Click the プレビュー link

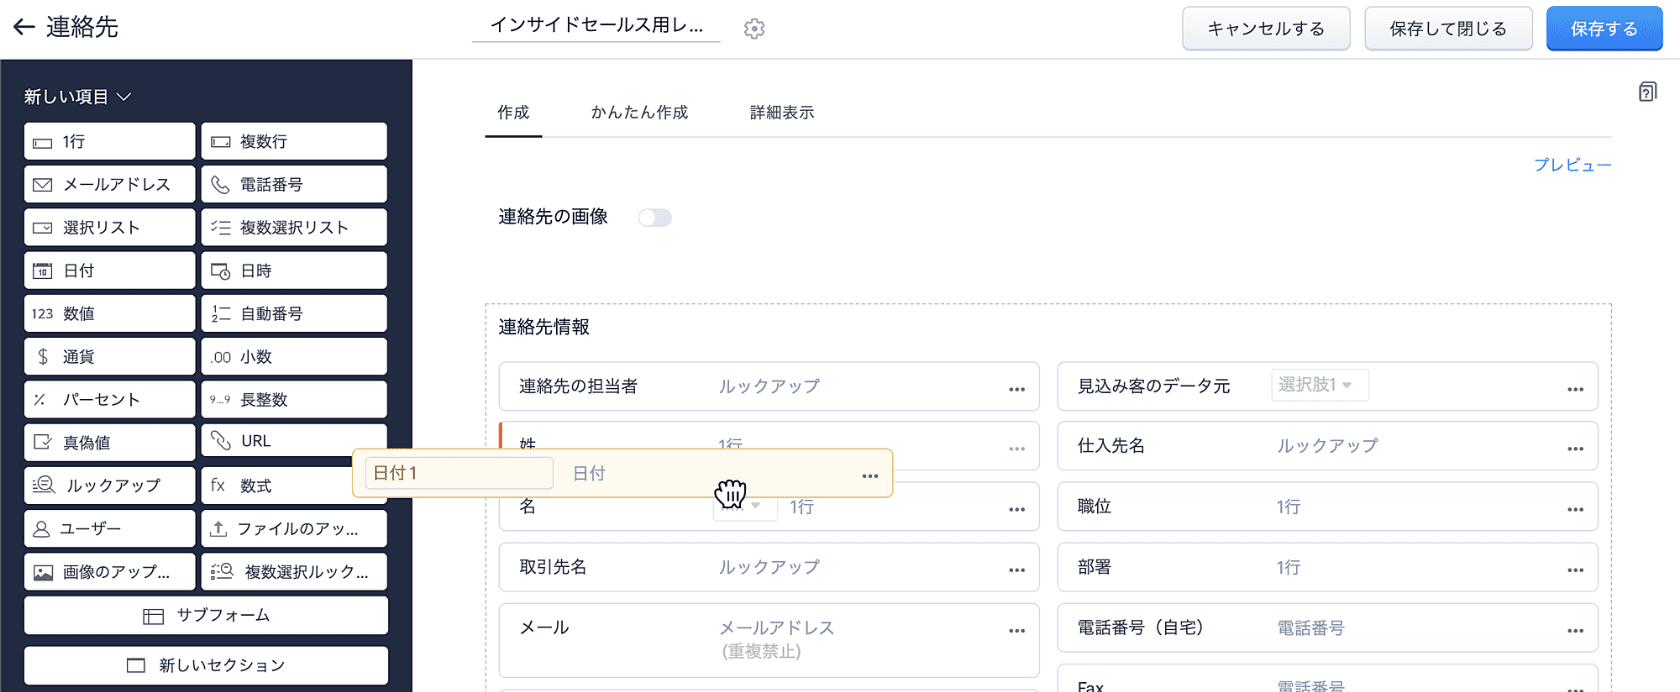[x=1572, y=165]
